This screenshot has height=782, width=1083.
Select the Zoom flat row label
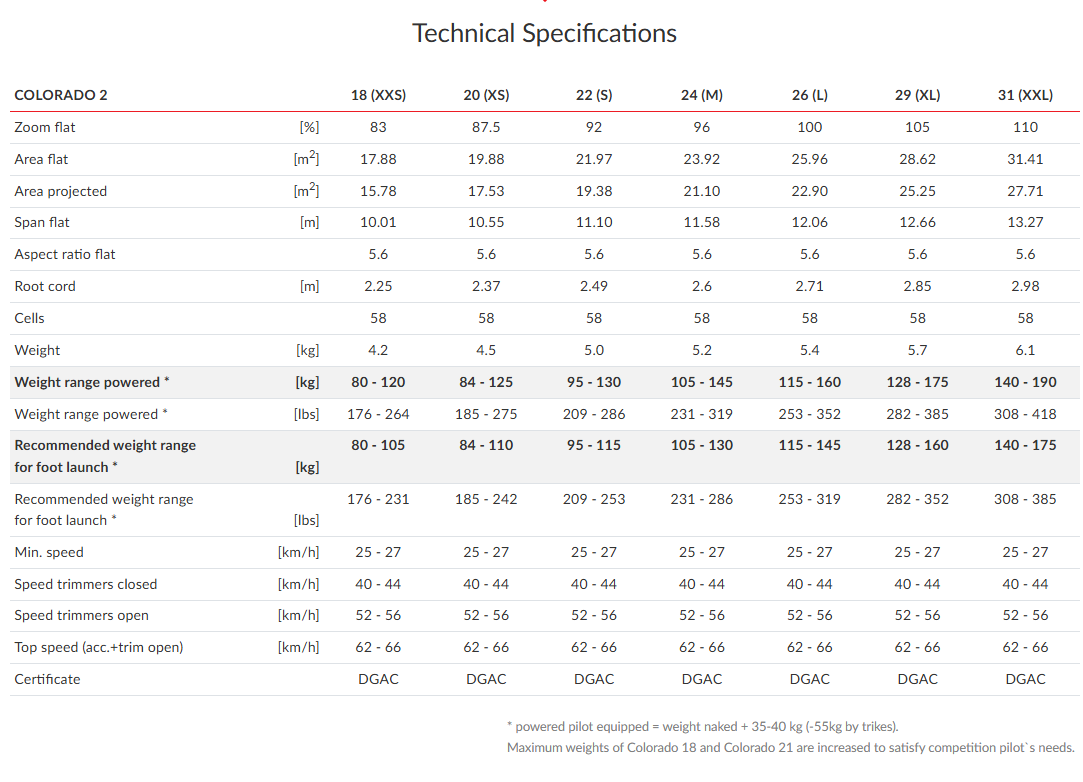(x=45, y=127)
